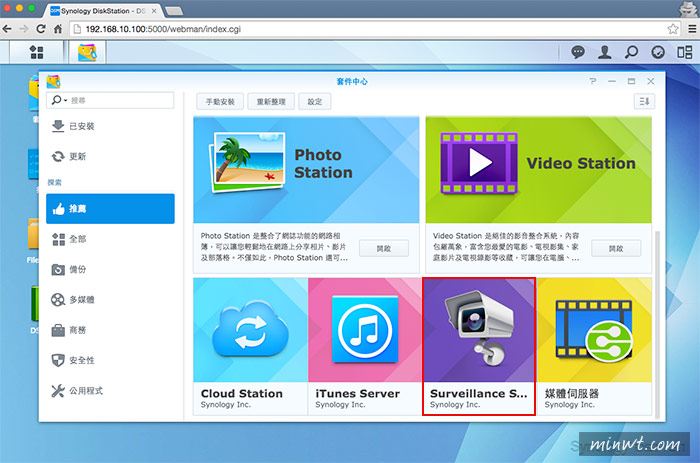Open the widgets panel icon
The height and width of the screenshot is (463, 700).
pyautogui.click(x=658, y=52)
